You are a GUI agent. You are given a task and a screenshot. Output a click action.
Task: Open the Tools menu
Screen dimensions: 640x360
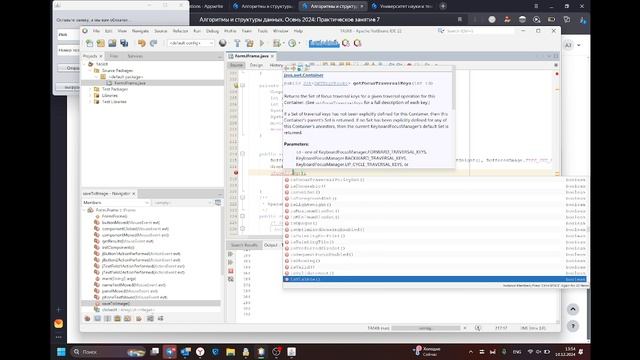point(262,31)
